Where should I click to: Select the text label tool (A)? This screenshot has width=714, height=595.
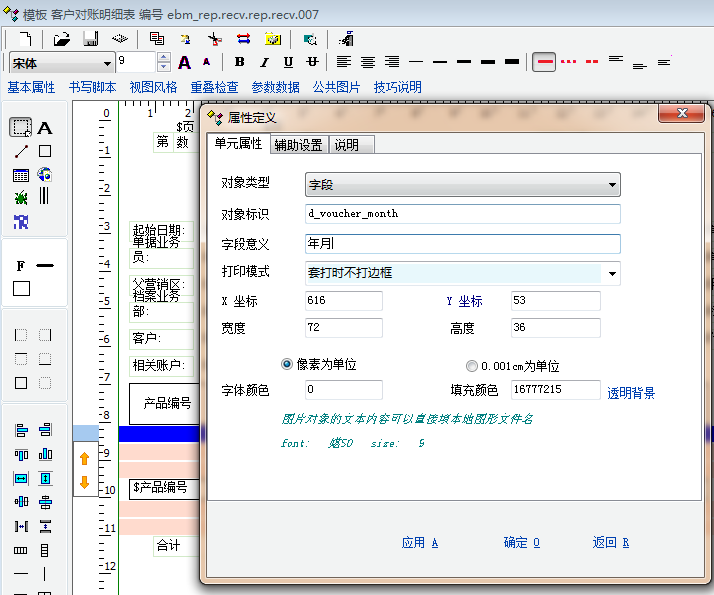click(x=45, y=128)
